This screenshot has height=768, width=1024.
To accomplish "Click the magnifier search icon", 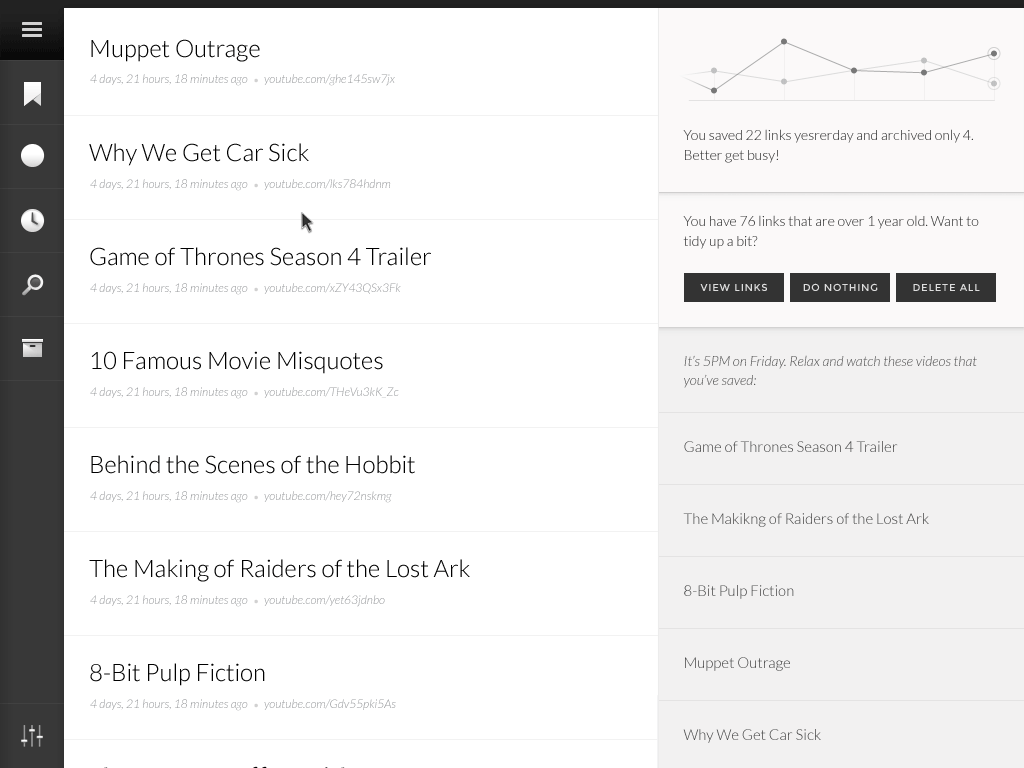I will (32, 285).
